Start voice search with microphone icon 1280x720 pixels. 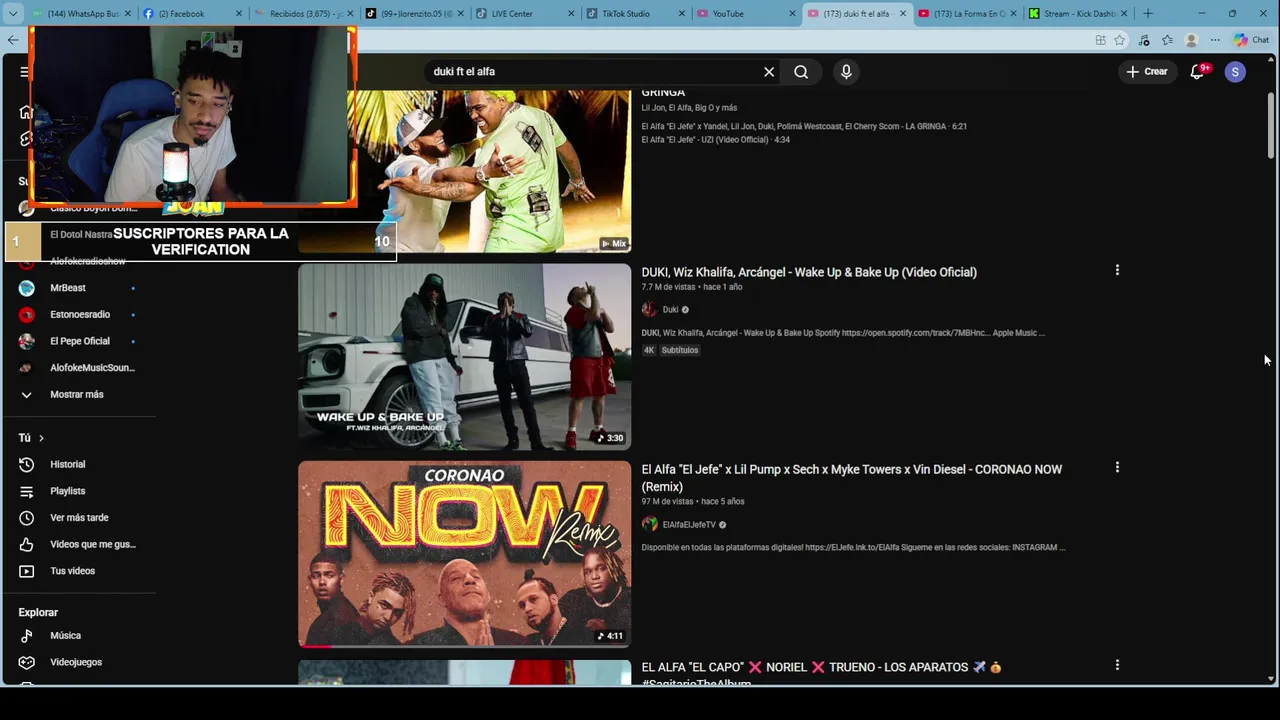click(x=846, y=72)
